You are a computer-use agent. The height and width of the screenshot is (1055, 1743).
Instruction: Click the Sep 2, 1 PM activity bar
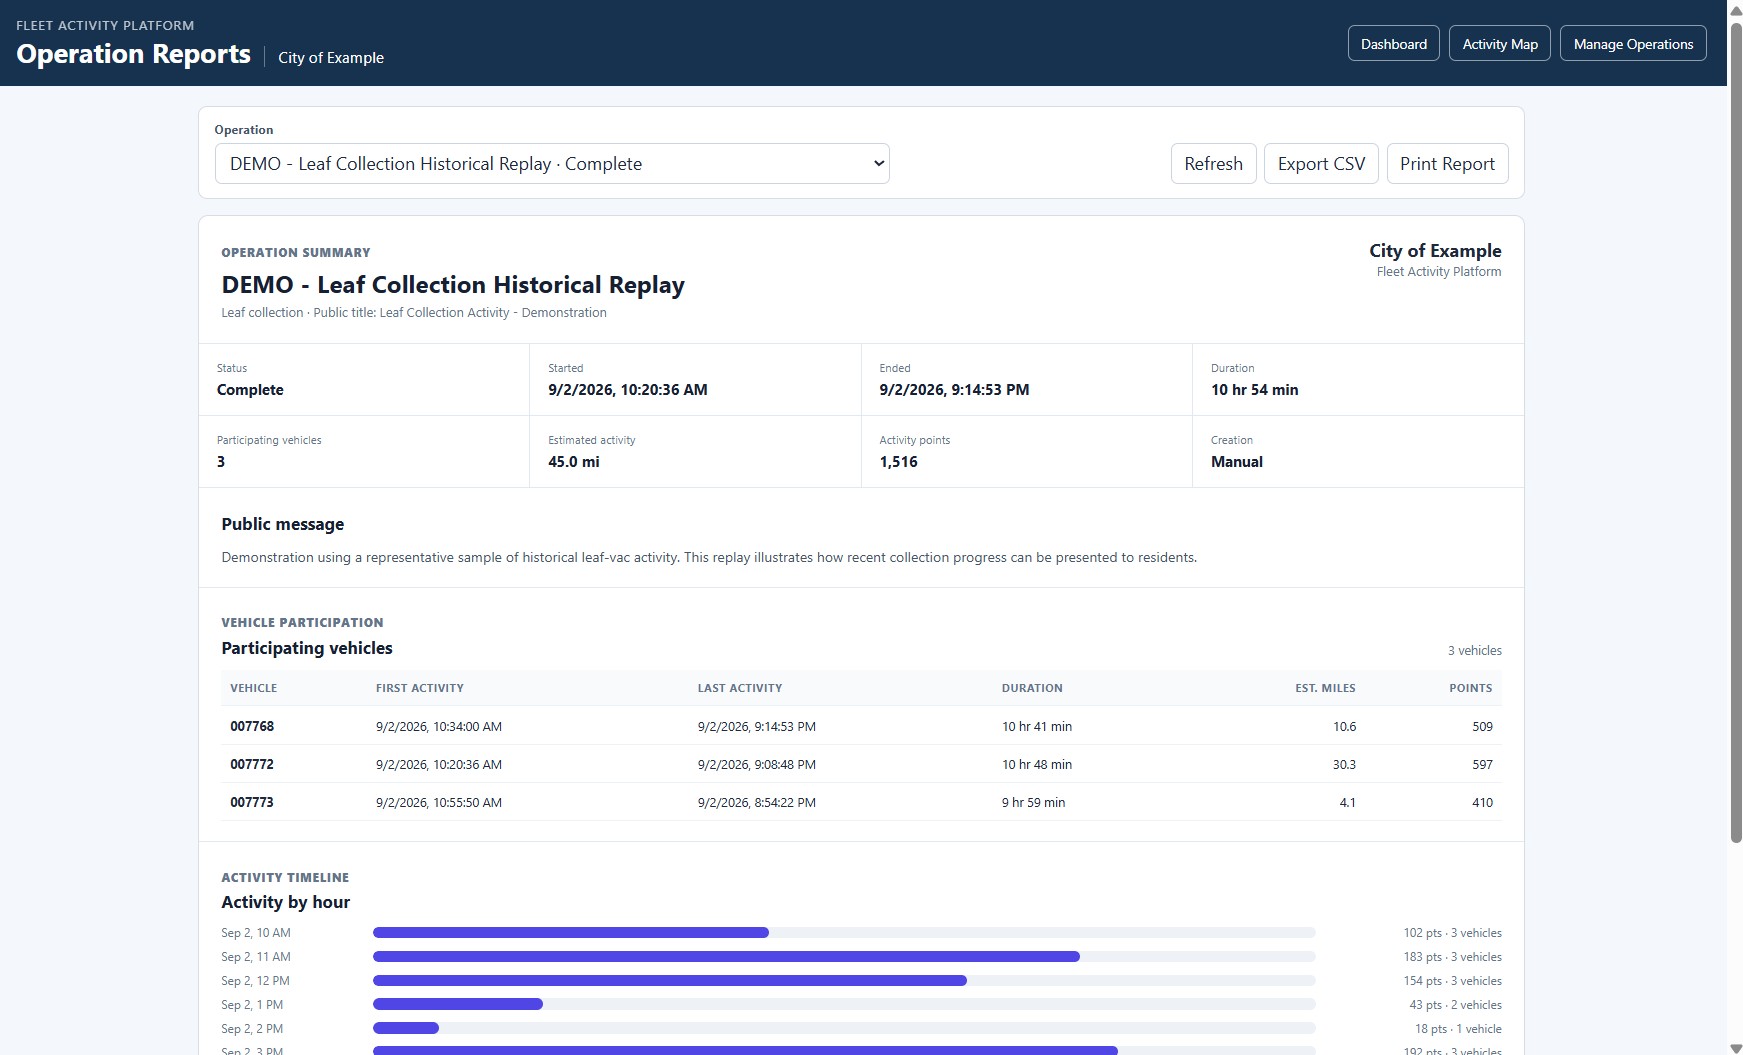click(458, 1005)
